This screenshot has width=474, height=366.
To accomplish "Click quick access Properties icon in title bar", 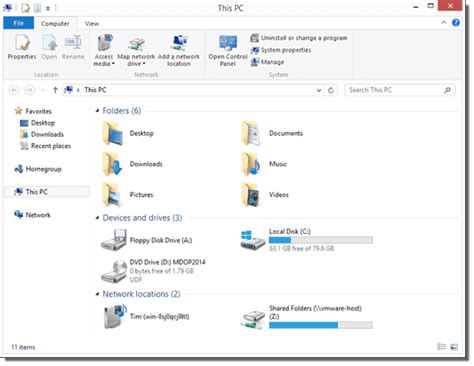I will [26, 7].
